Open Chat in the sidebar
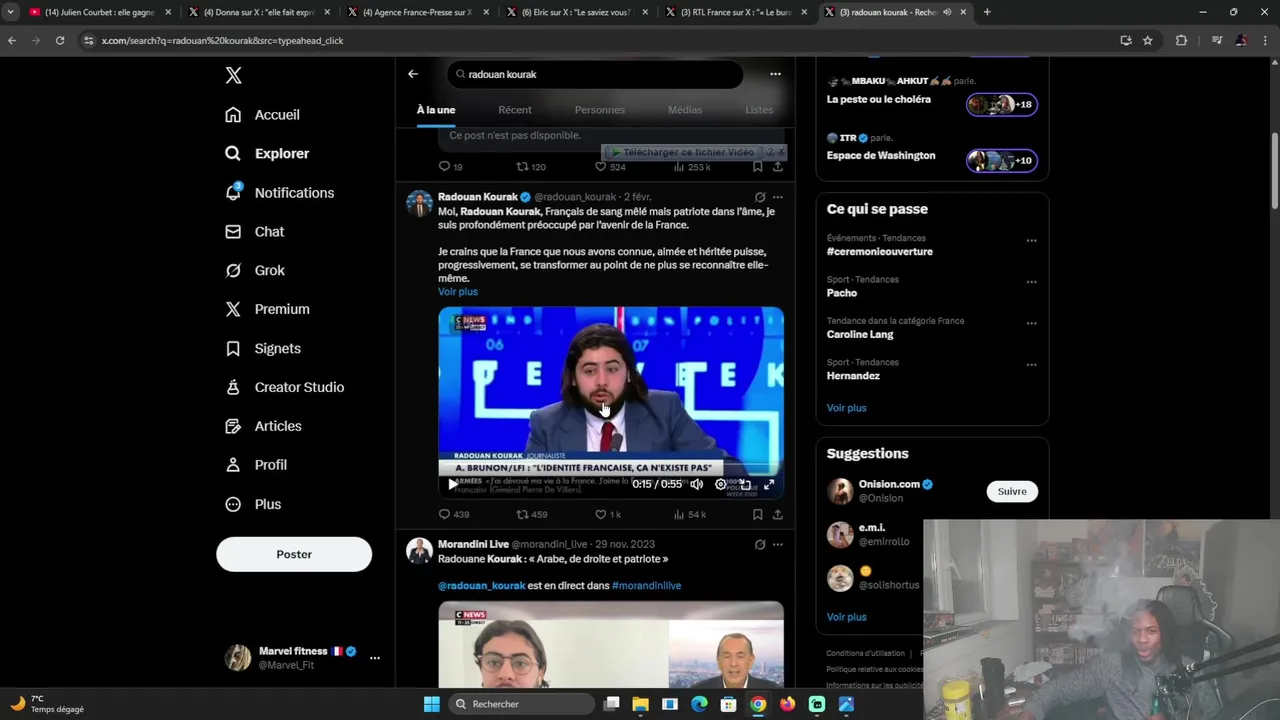 (x=255, y=231)
